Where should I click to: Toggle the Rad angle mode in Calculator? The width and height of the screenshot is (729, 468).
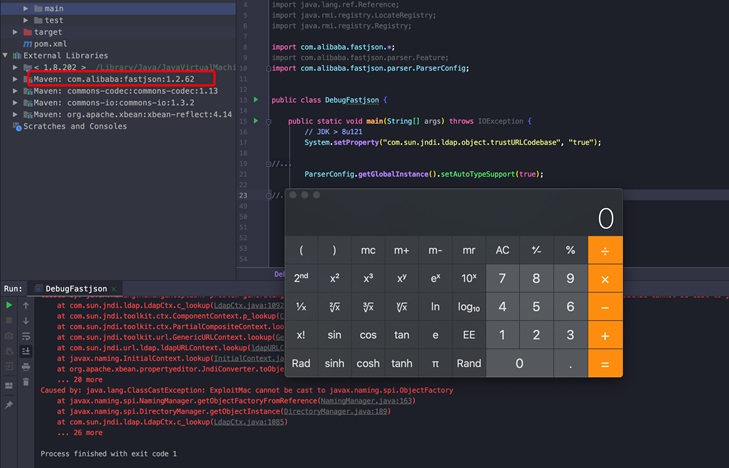click(301, 363)
